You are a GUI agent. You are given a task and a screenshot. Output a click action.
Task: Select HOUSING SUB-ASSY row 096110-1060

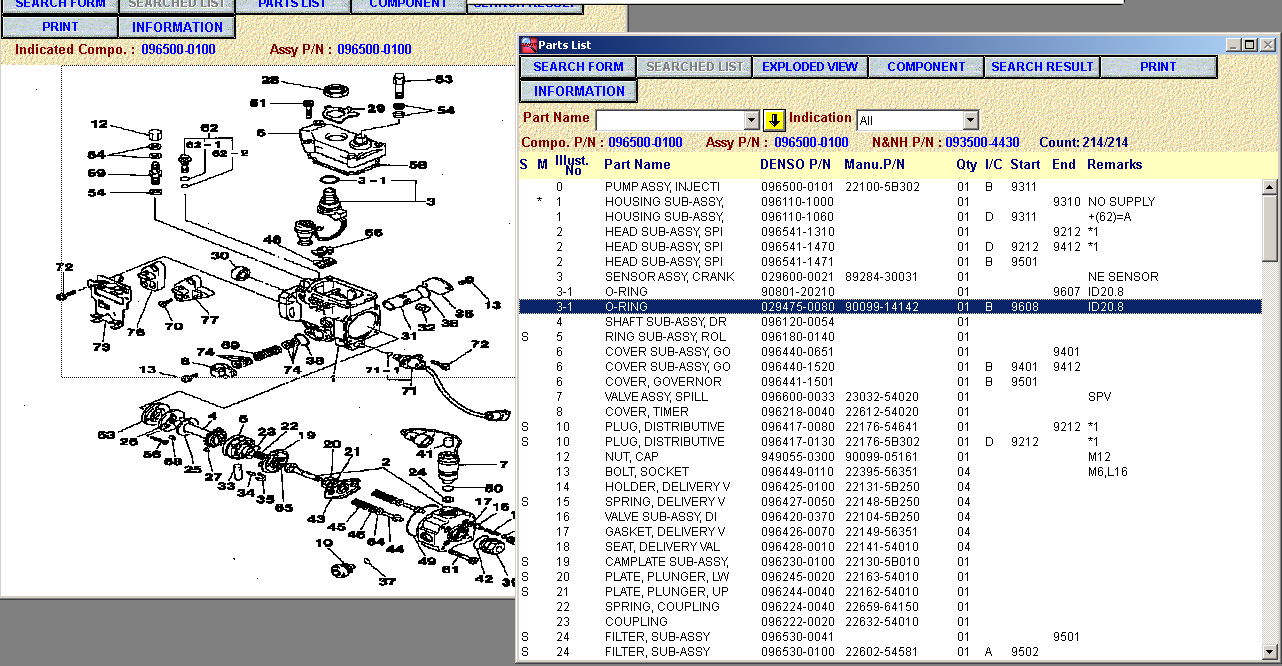pyautogui.click(x=890, y=217)
